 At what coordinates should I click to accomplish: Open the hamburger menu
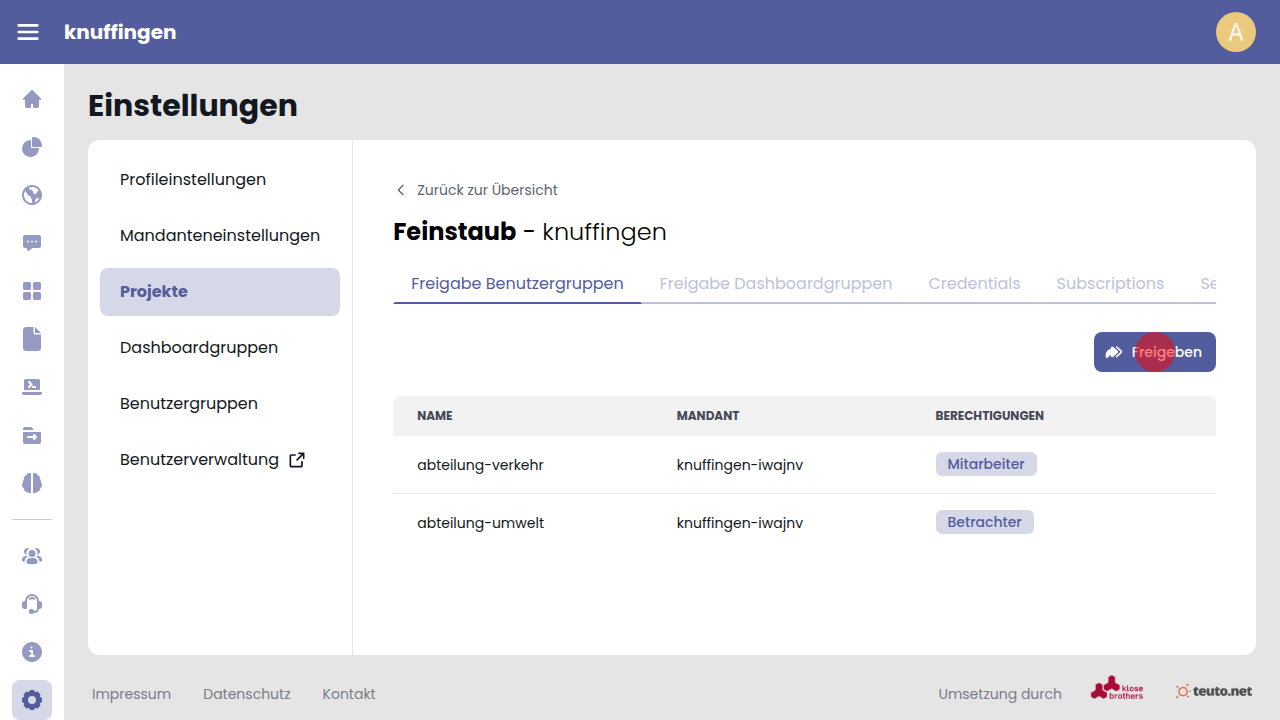click(28, 32)
